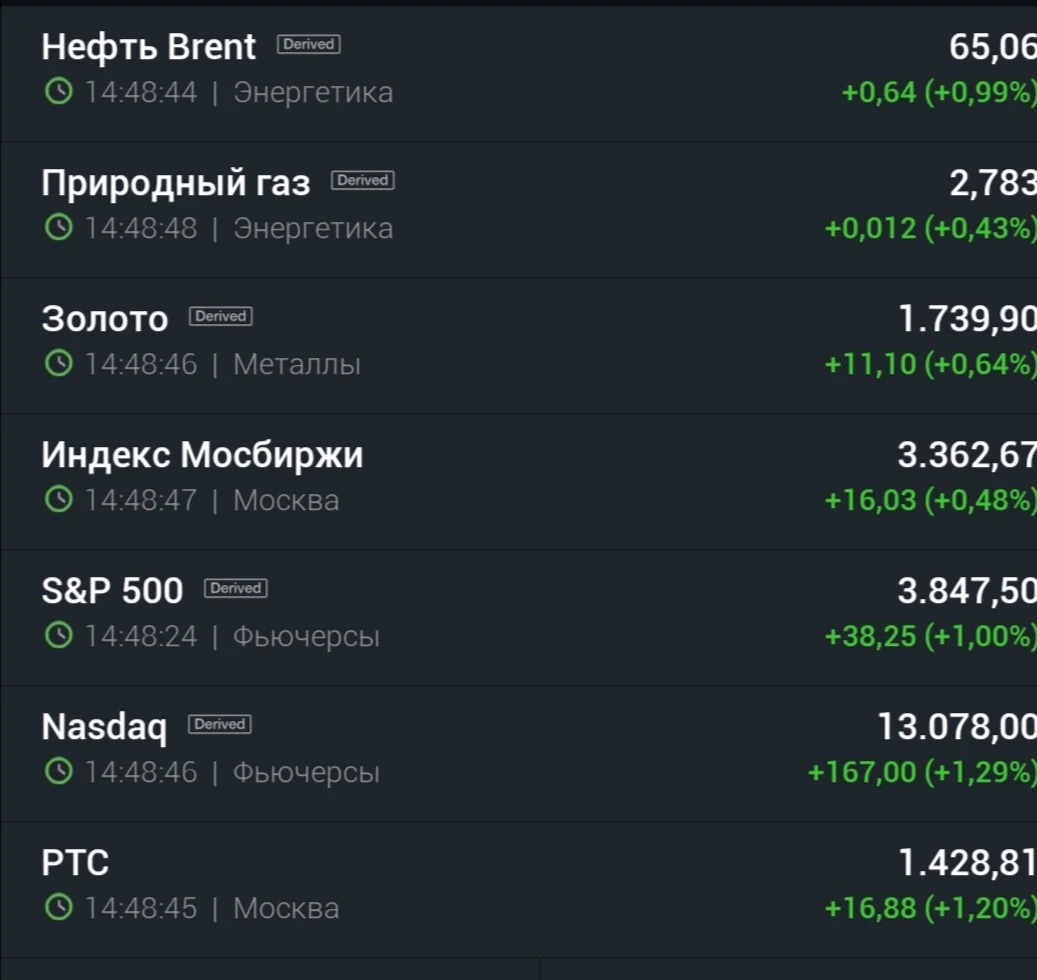The width and height of the screenshot is (1037, 980).
Task: Tap the clock icon under Nasdaq
Action: (x=58, y=772)
